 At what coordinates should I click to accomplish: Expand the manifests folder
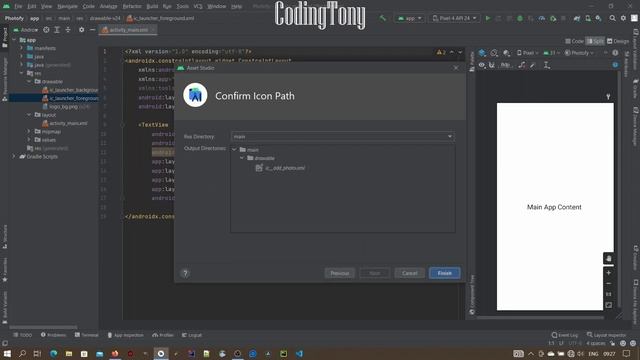[22, 48]
